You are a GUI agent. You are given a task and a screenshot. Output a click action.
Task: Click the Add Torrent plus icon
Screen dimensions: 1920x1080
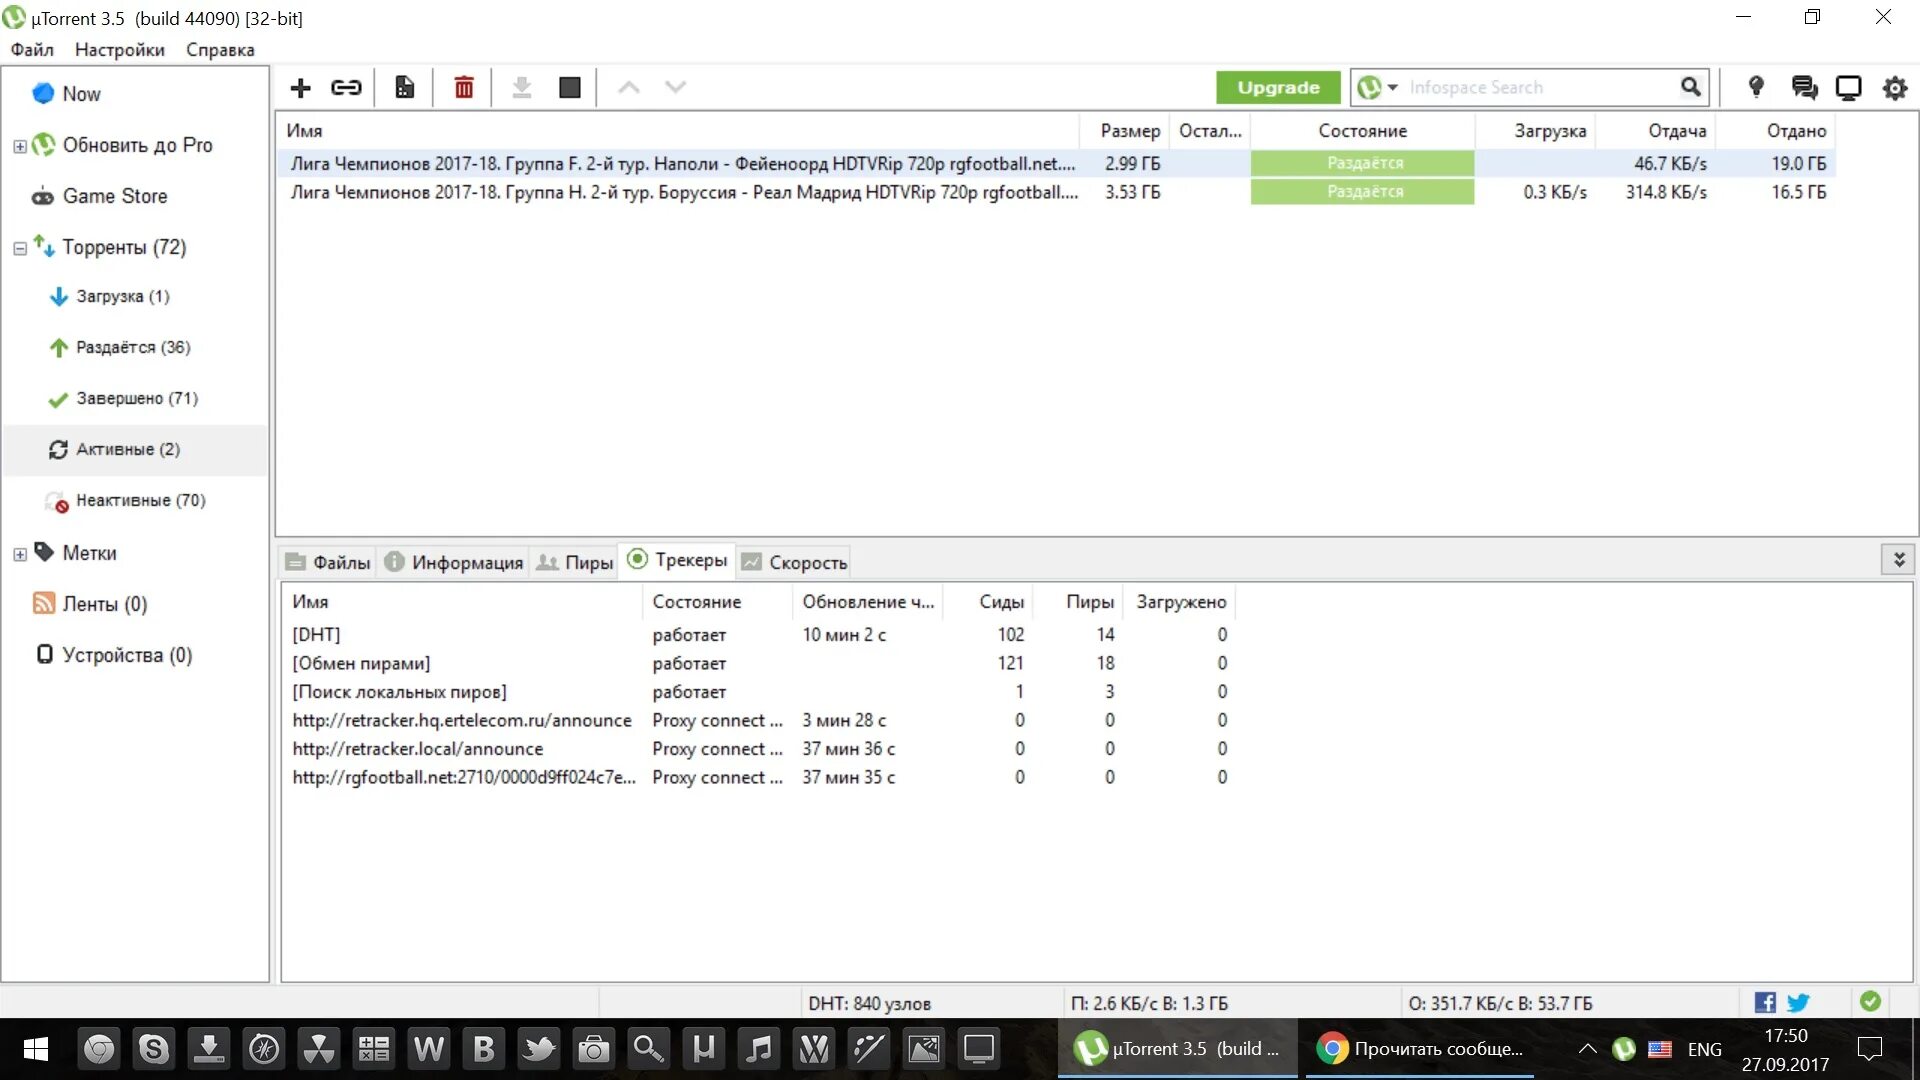[x=300, y=88]
